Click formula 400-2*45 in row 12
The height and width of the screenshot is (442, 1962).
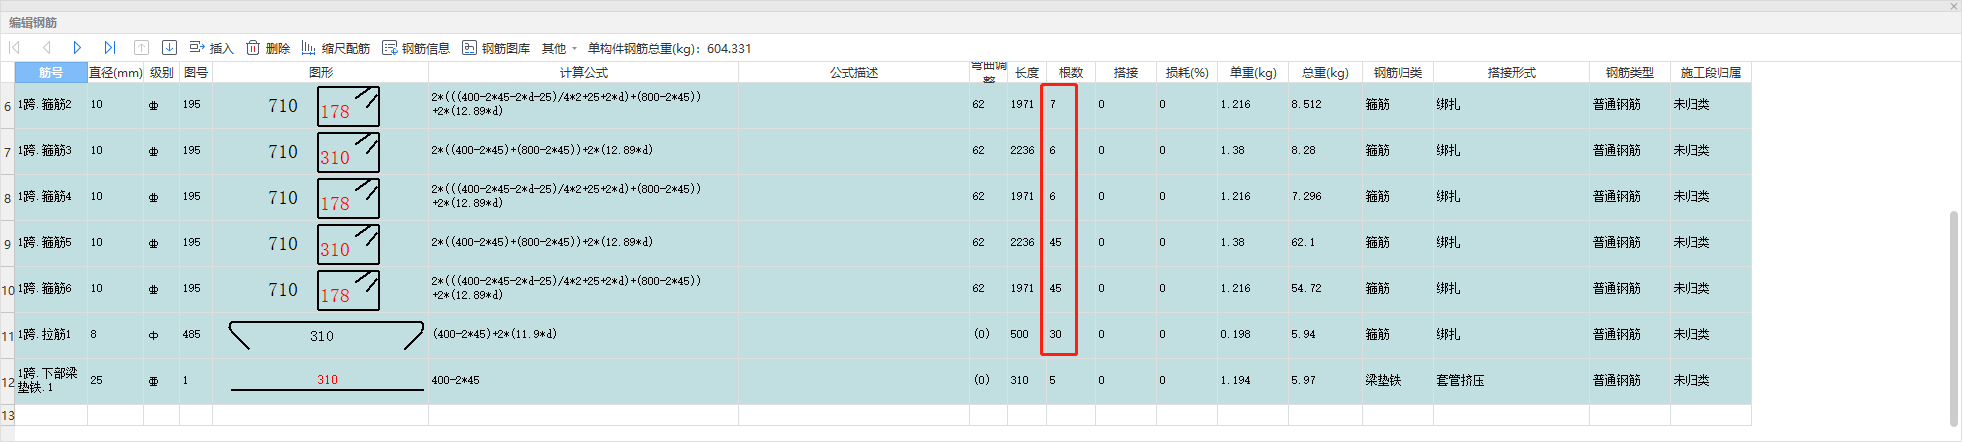pos(583,381)
